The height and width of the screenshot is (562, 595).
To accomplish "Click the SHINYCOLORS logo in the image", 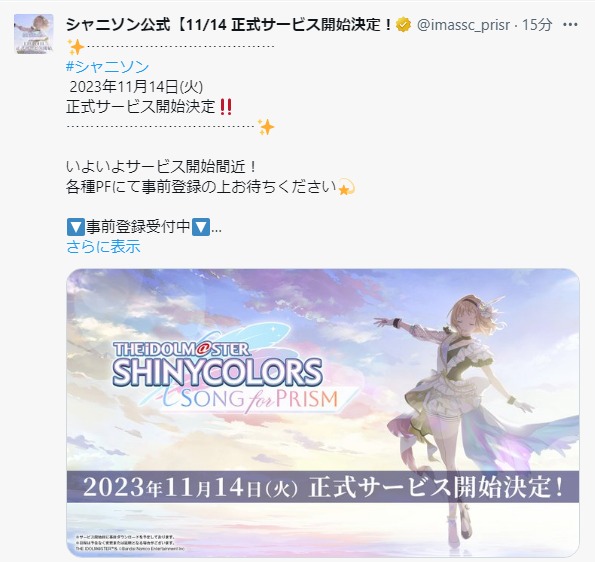I will pos(217,372).
